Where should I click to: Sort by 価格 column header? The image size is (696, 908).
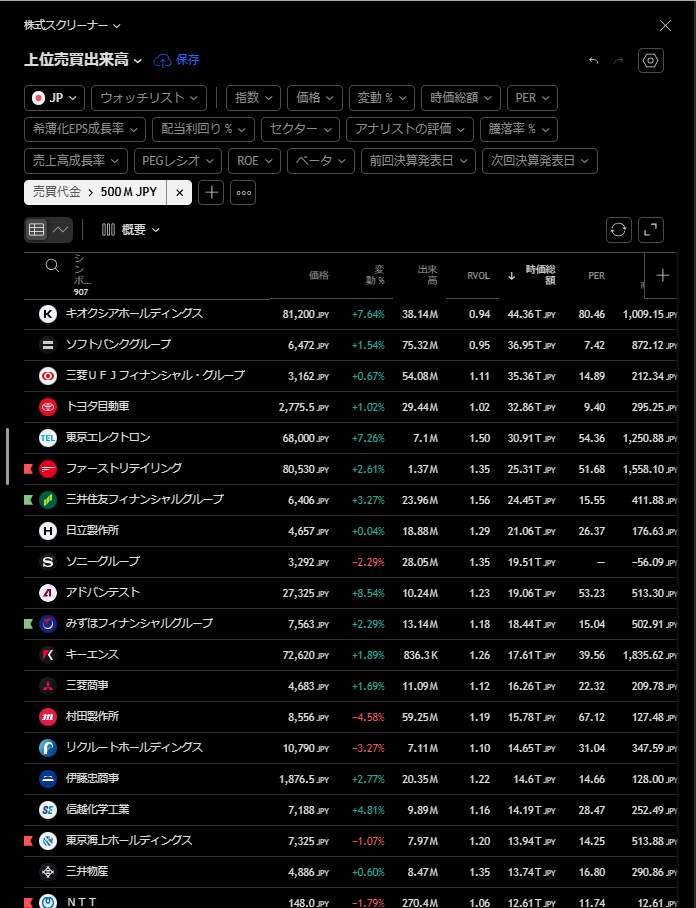click(x=318, y=276)
